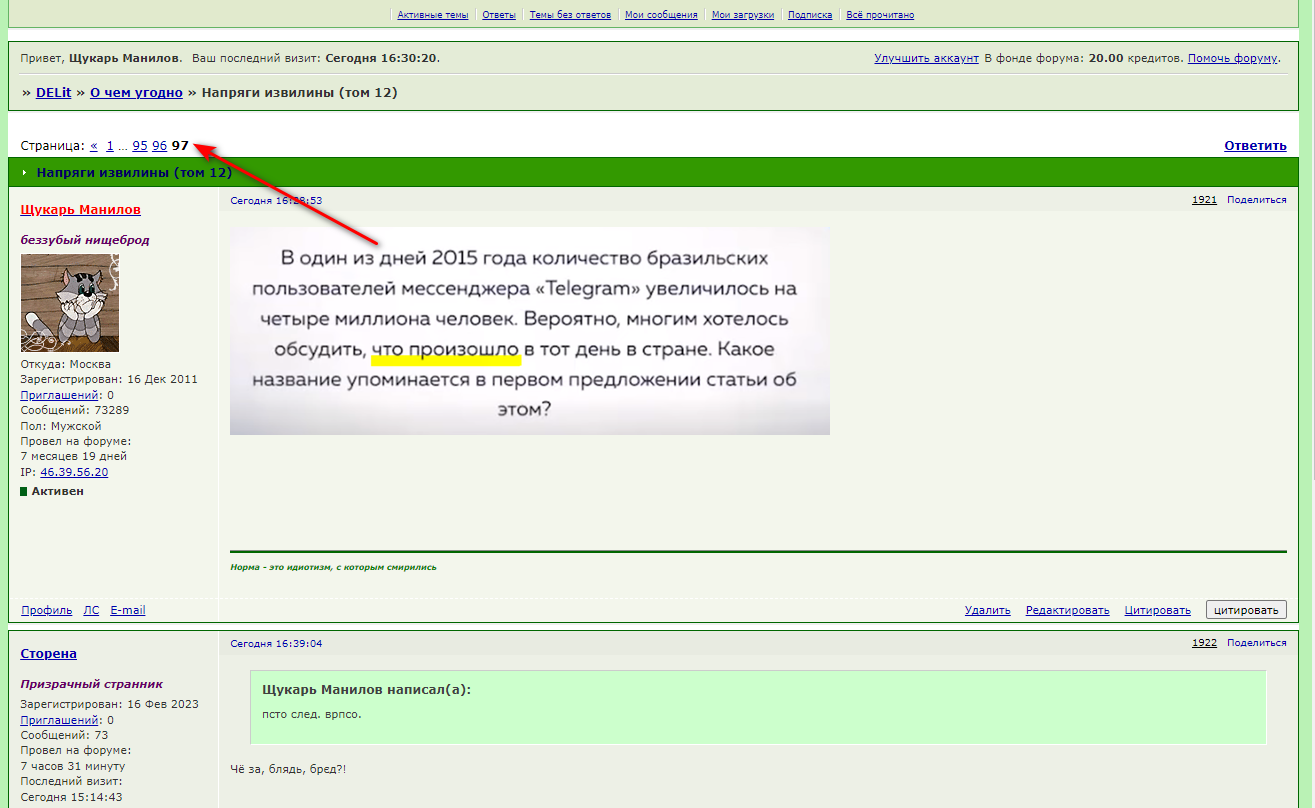Go to previous page using « link
1315x808 pixels.
[94, 146]
